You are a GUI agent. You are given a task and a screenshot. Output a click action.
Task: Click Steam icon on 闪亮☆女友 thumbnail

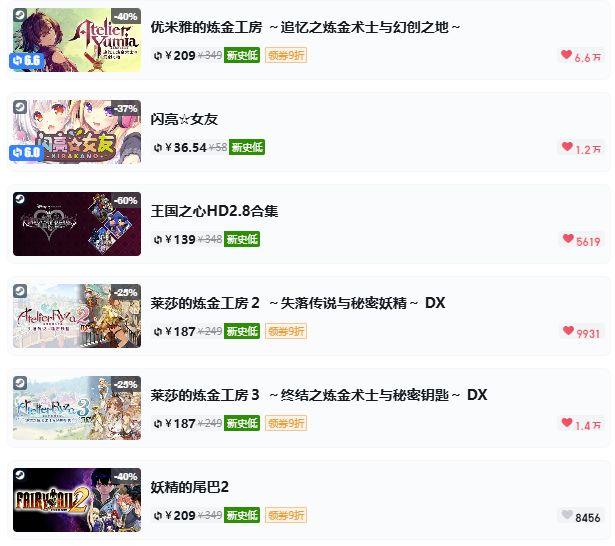(20, 107)
